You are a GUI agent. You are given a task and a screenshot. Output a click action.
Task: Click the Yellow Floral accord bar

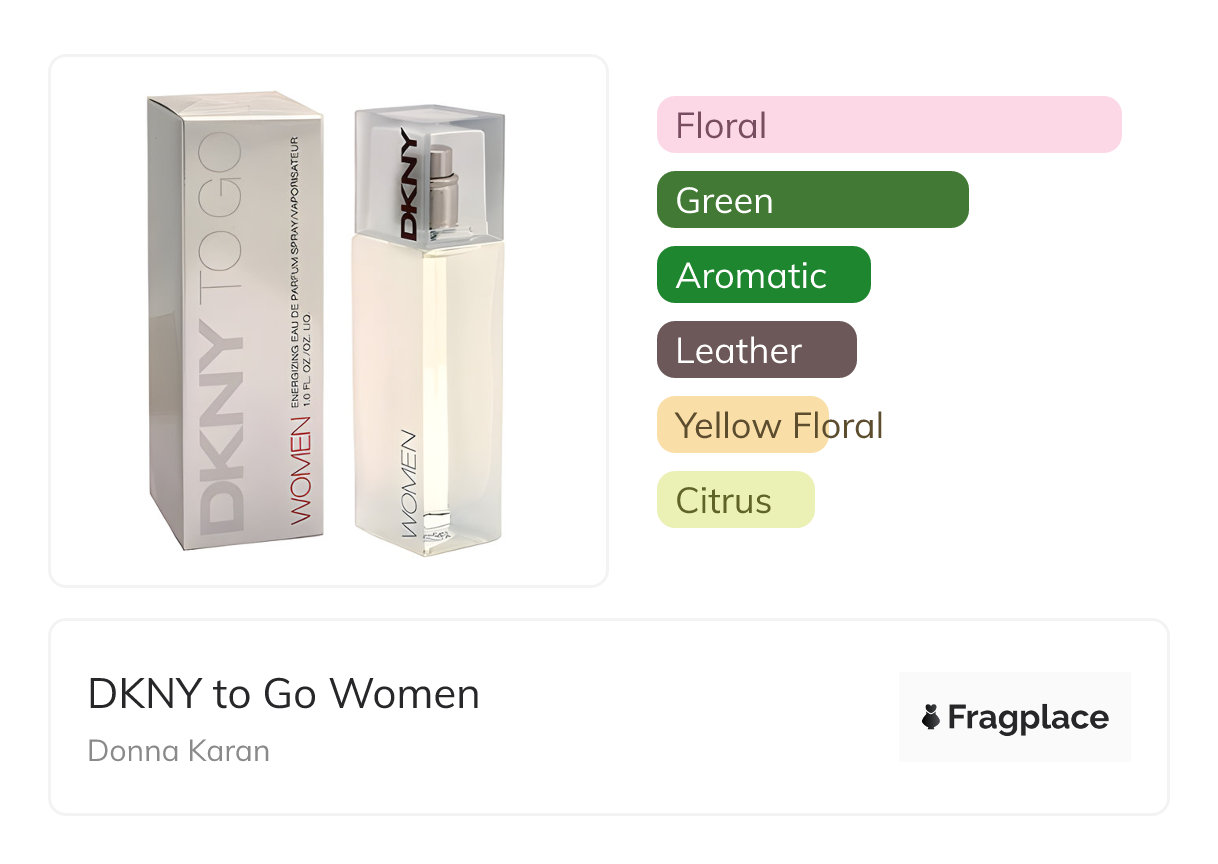pyautogui.click(x=742, y=425)
